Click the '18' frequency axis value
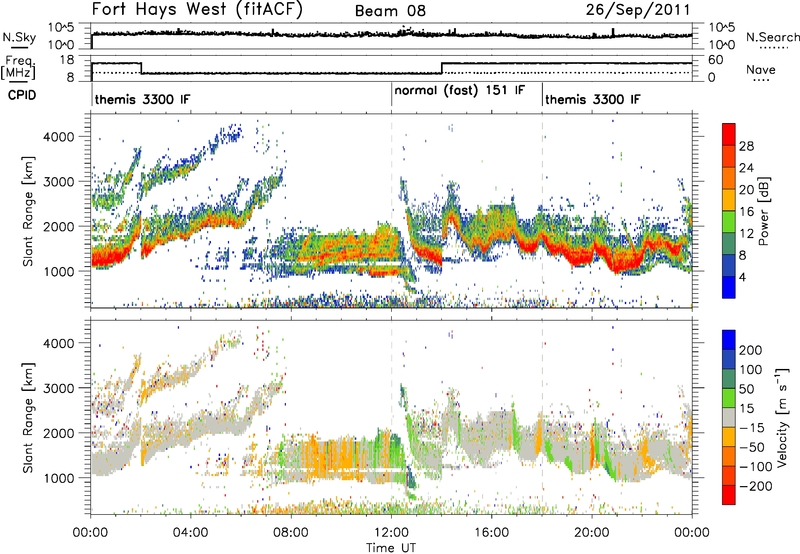This screenshot has width=800, height=554. click(67, 60)
